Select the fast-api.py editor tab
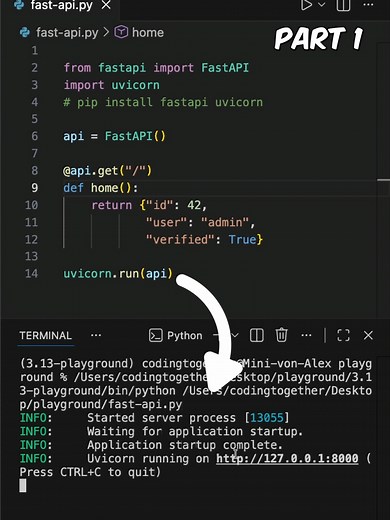Screen dimensions: 390x520 pos(60,5)
